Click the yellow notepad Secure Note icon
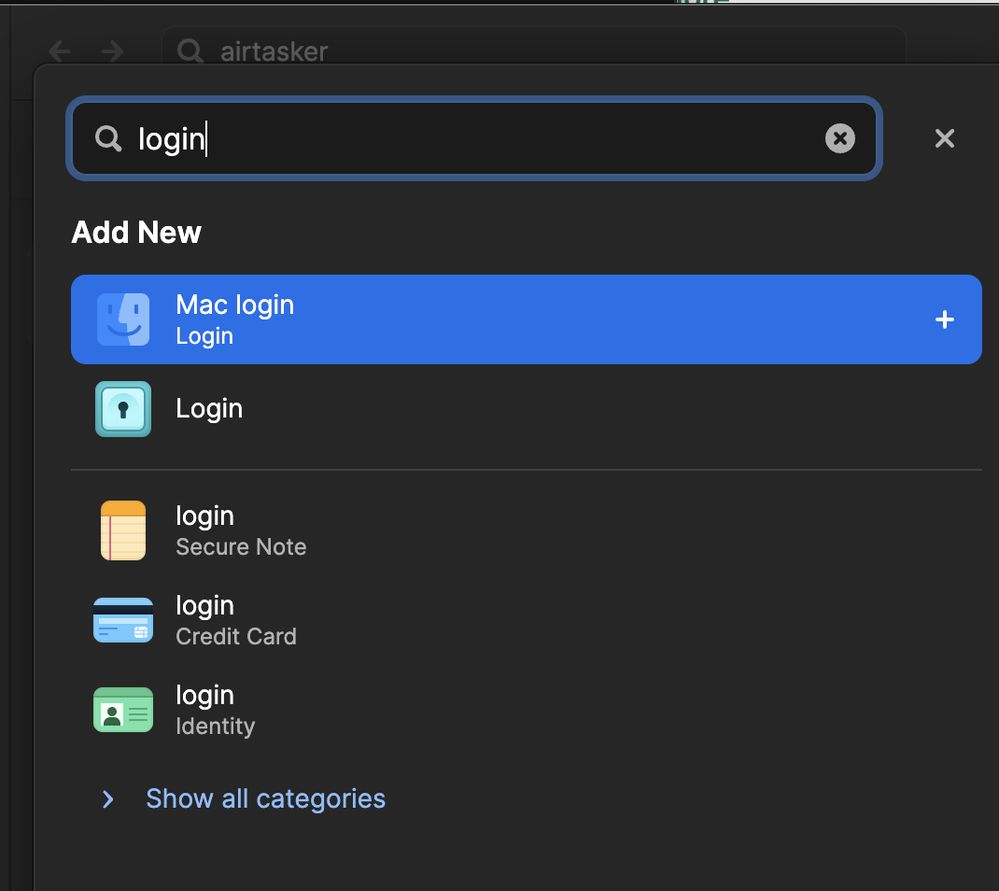Screen dimensions: 999x891 pos(123,530)
